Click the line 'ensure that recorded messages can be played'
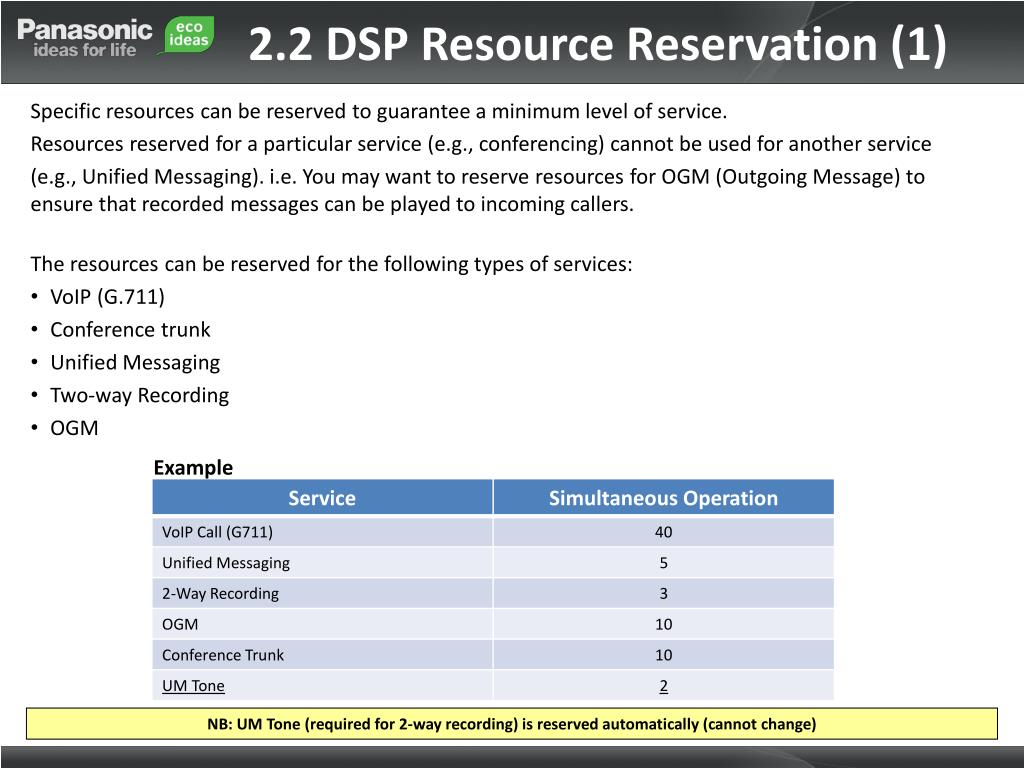 coord(332,204)
